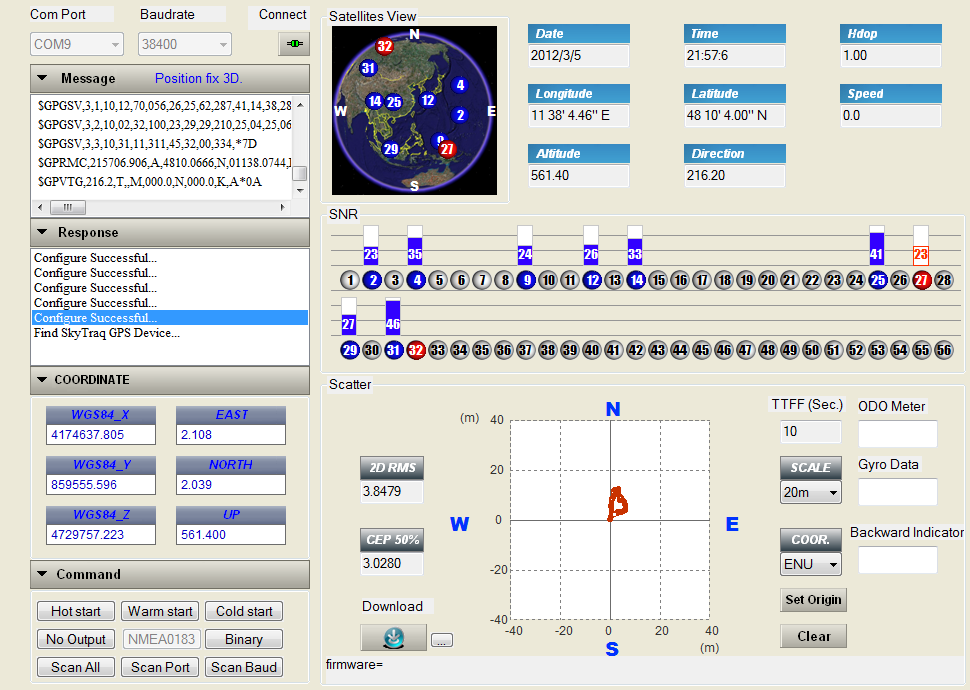Click the Scan Baud button
Viewport: 970px width, 690px height.
tap(244, 667)
